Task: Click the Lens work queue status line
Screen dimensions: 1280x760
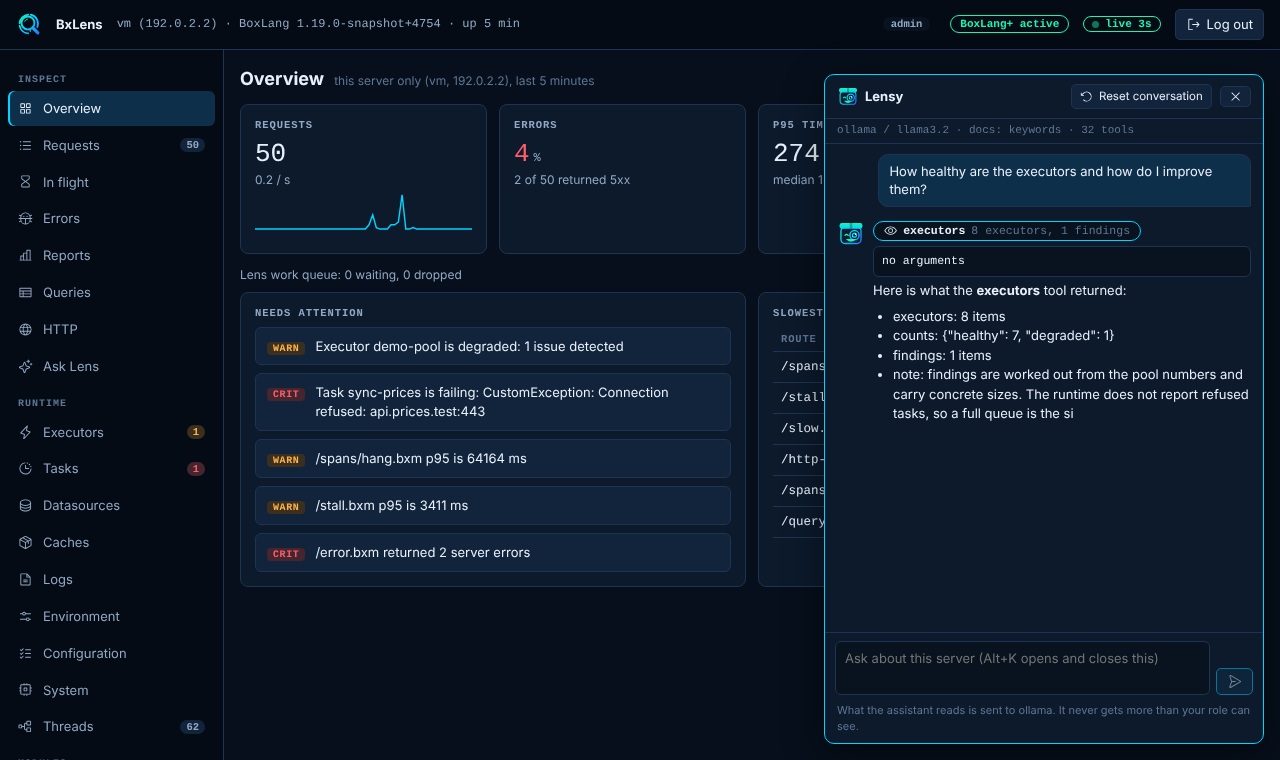Action: pos(351,274)
